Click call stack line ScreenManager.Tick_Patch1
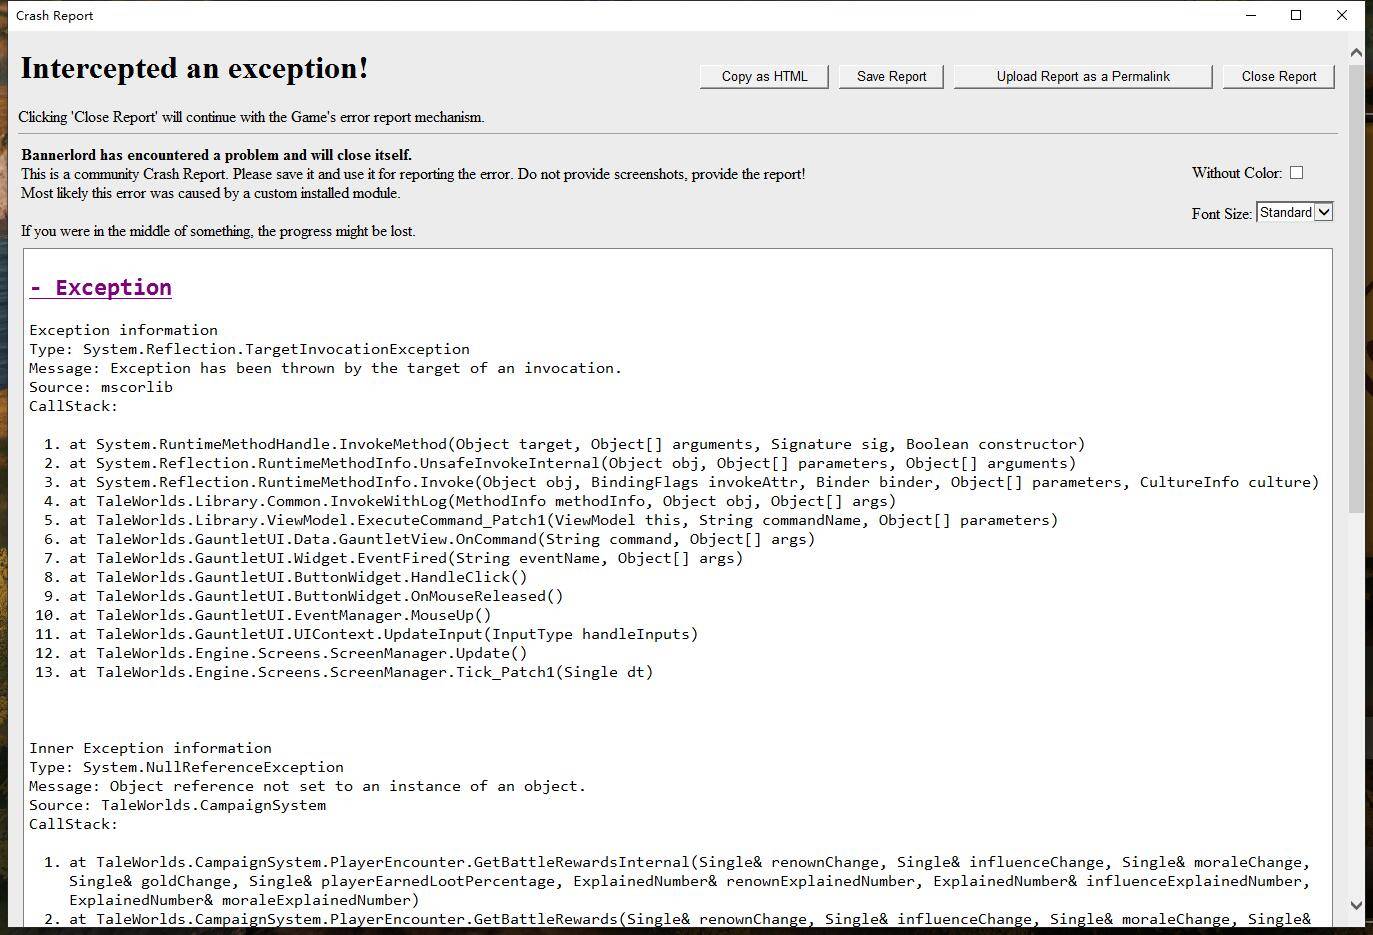1373x935 pixels. pos(361,672)
